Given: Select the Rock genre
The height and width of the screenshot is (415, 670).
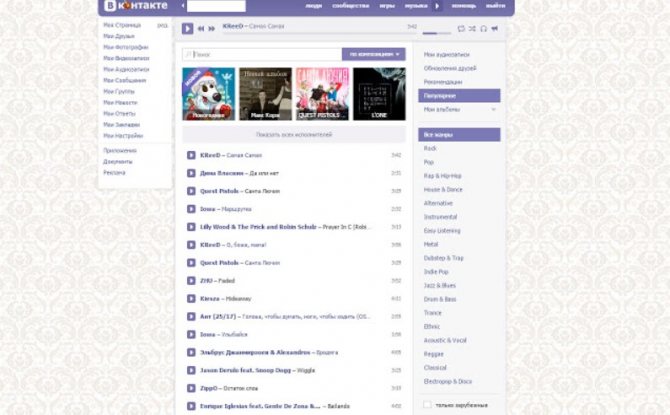Looking at the screenshot, I should (430, 148).
